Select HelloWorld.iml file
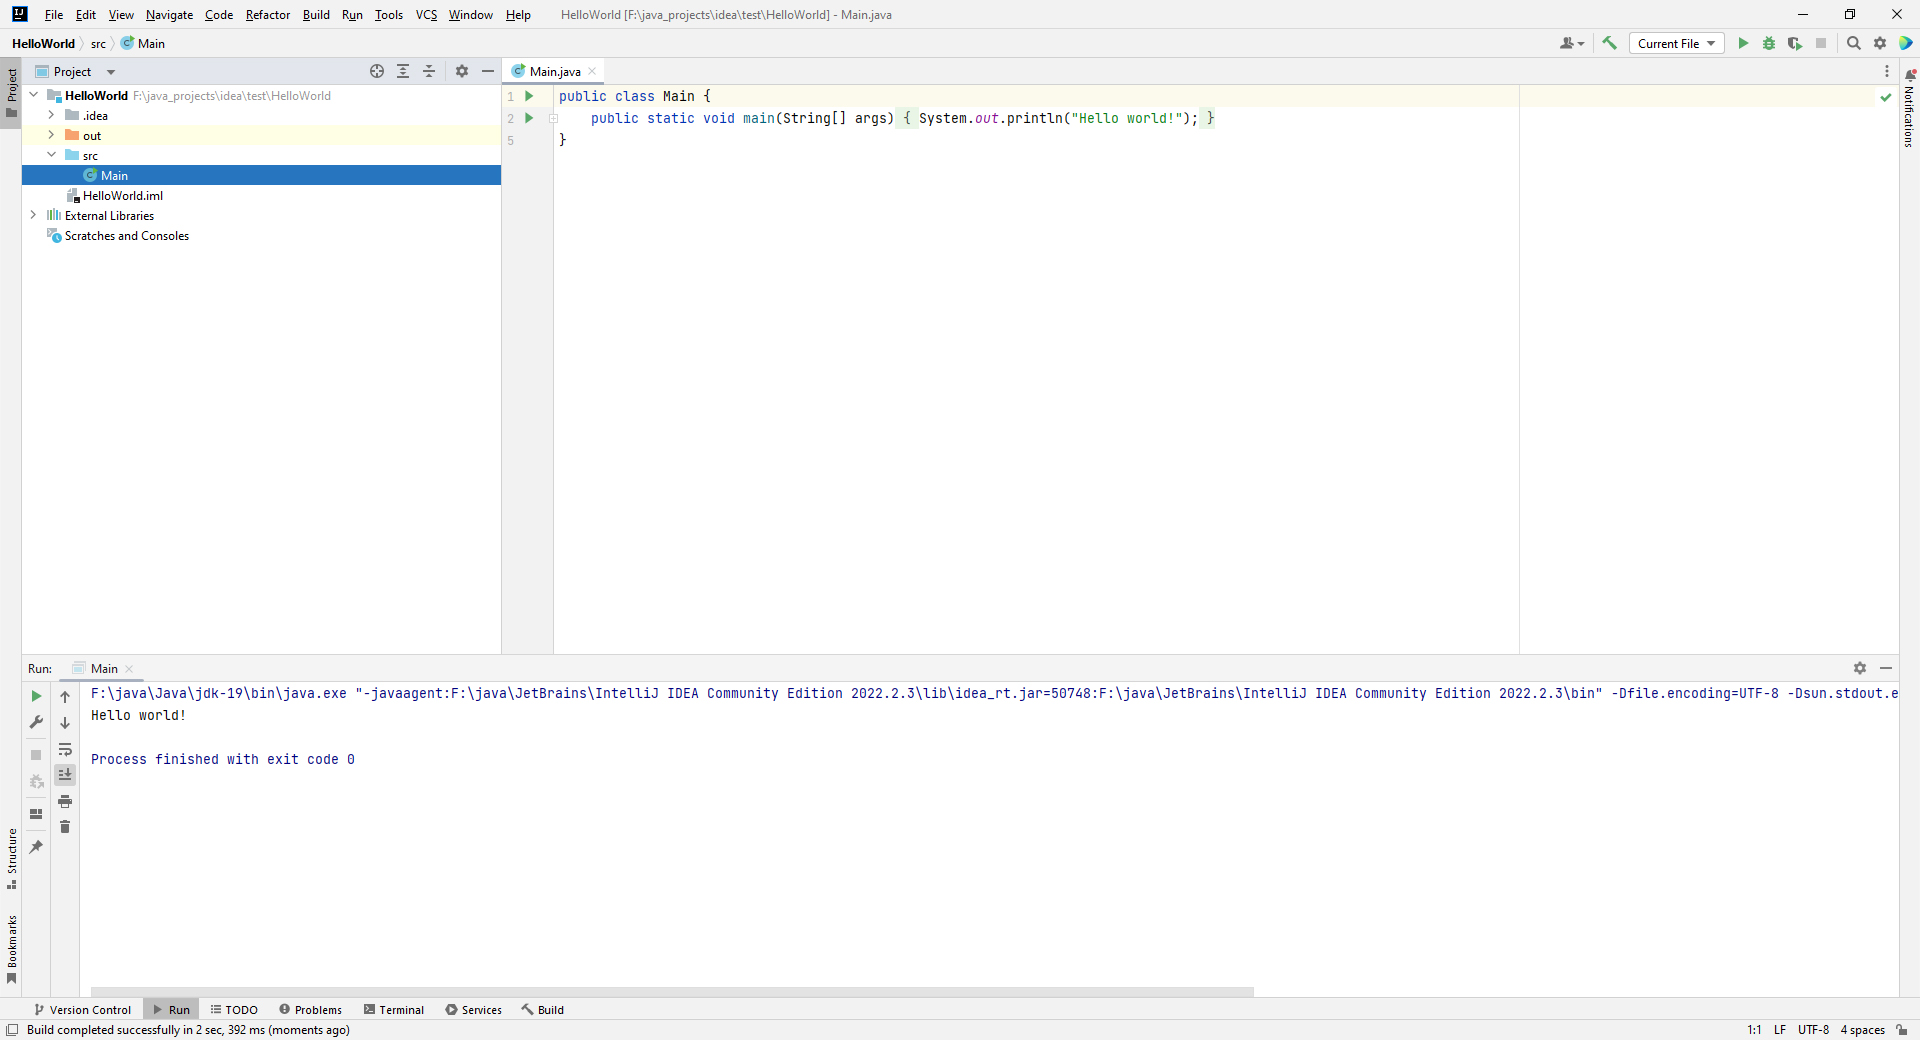 click(x=261, y=195)
